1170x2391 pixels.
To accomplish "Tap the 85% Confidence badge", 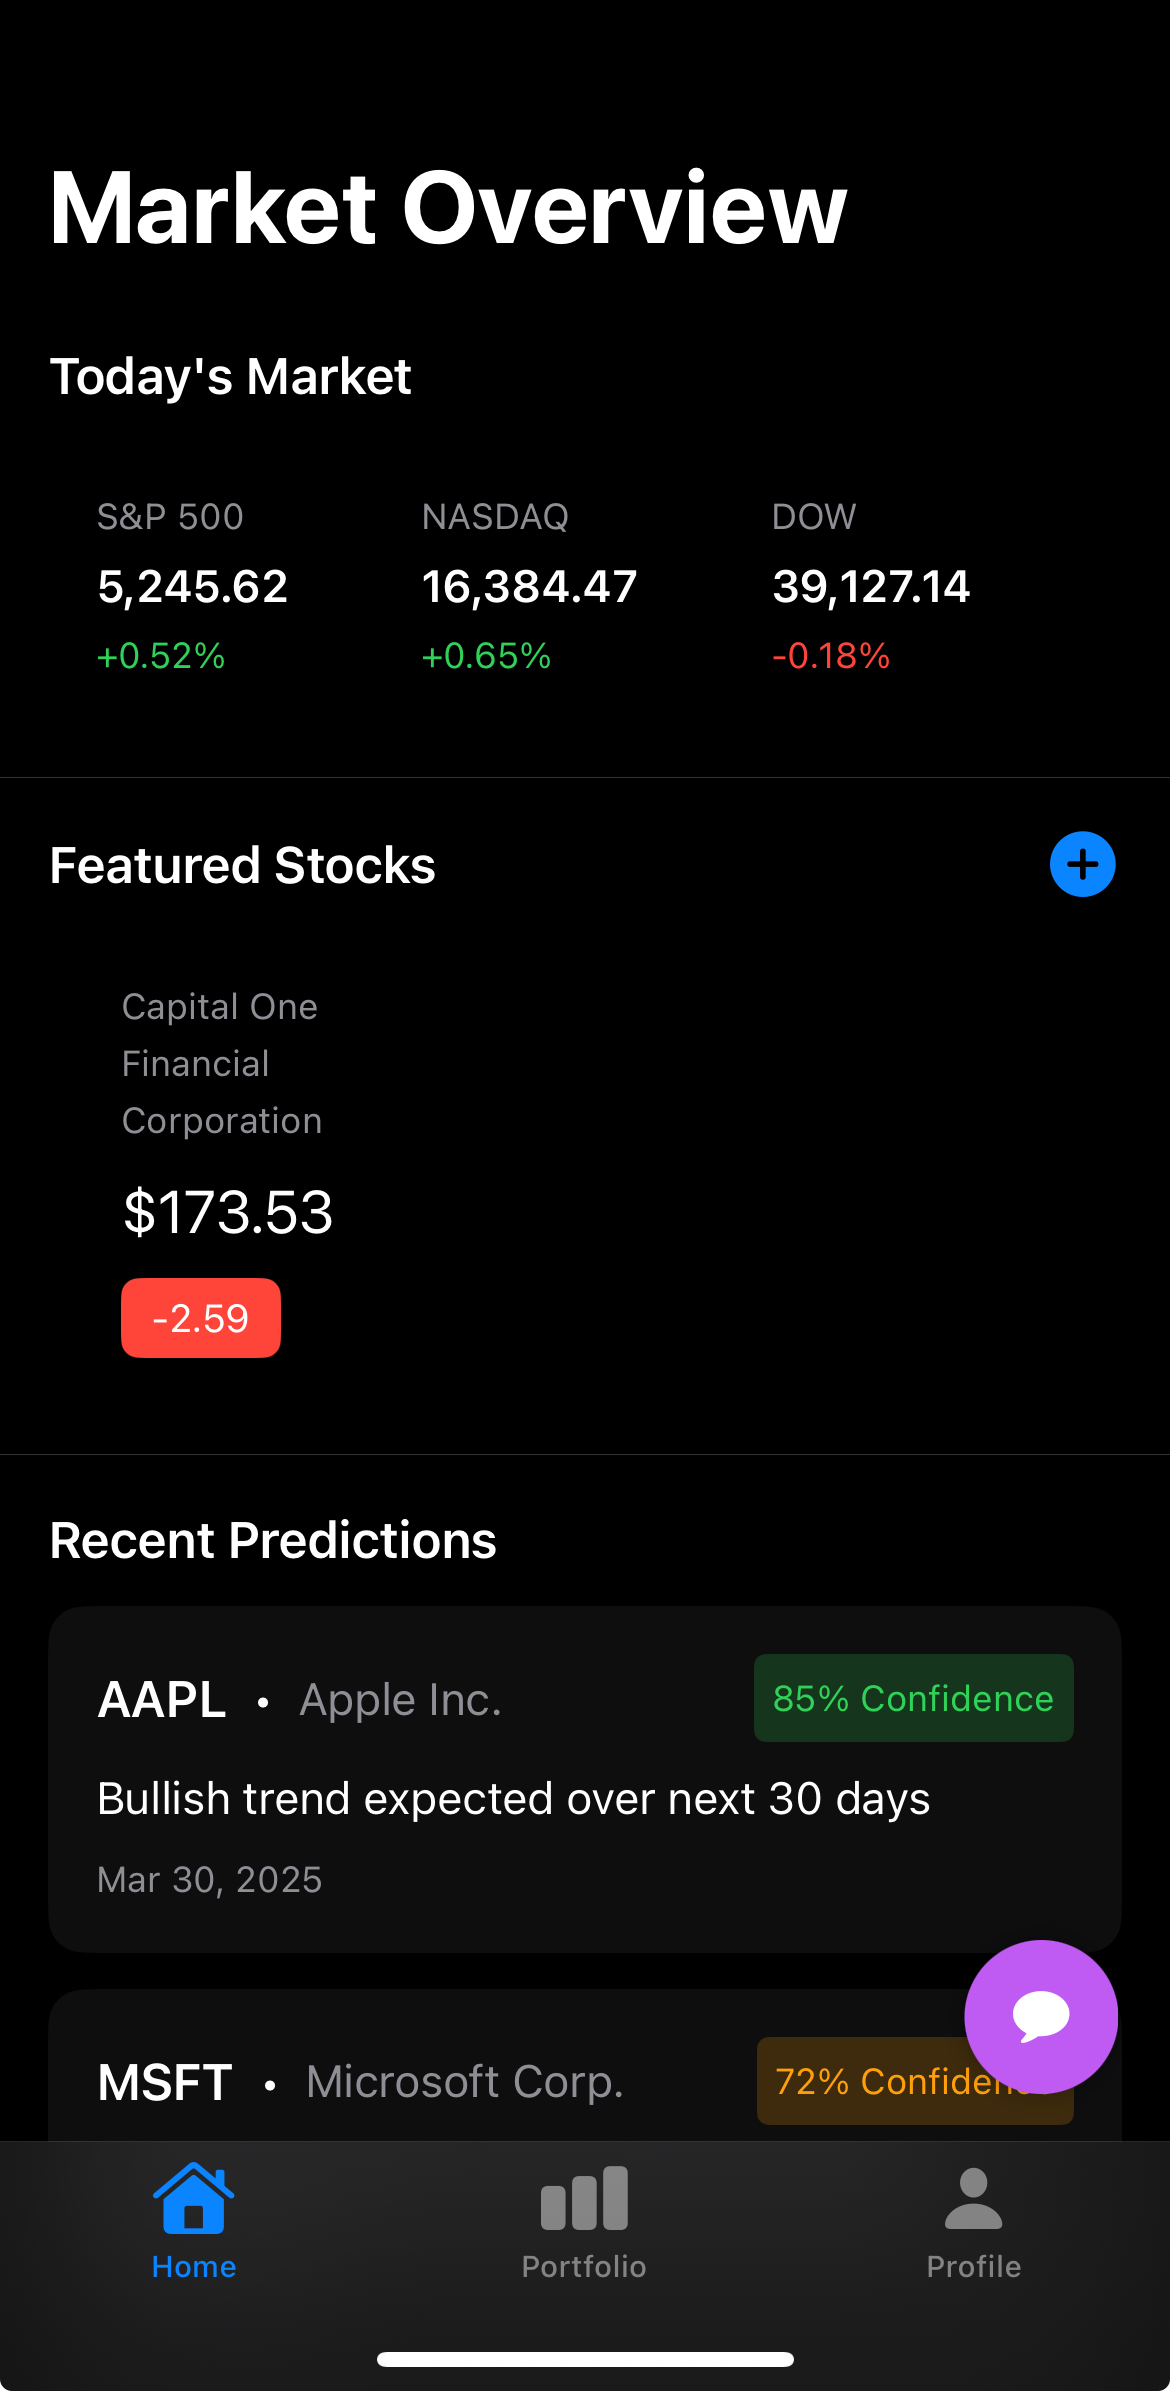I will (913, 1698).
